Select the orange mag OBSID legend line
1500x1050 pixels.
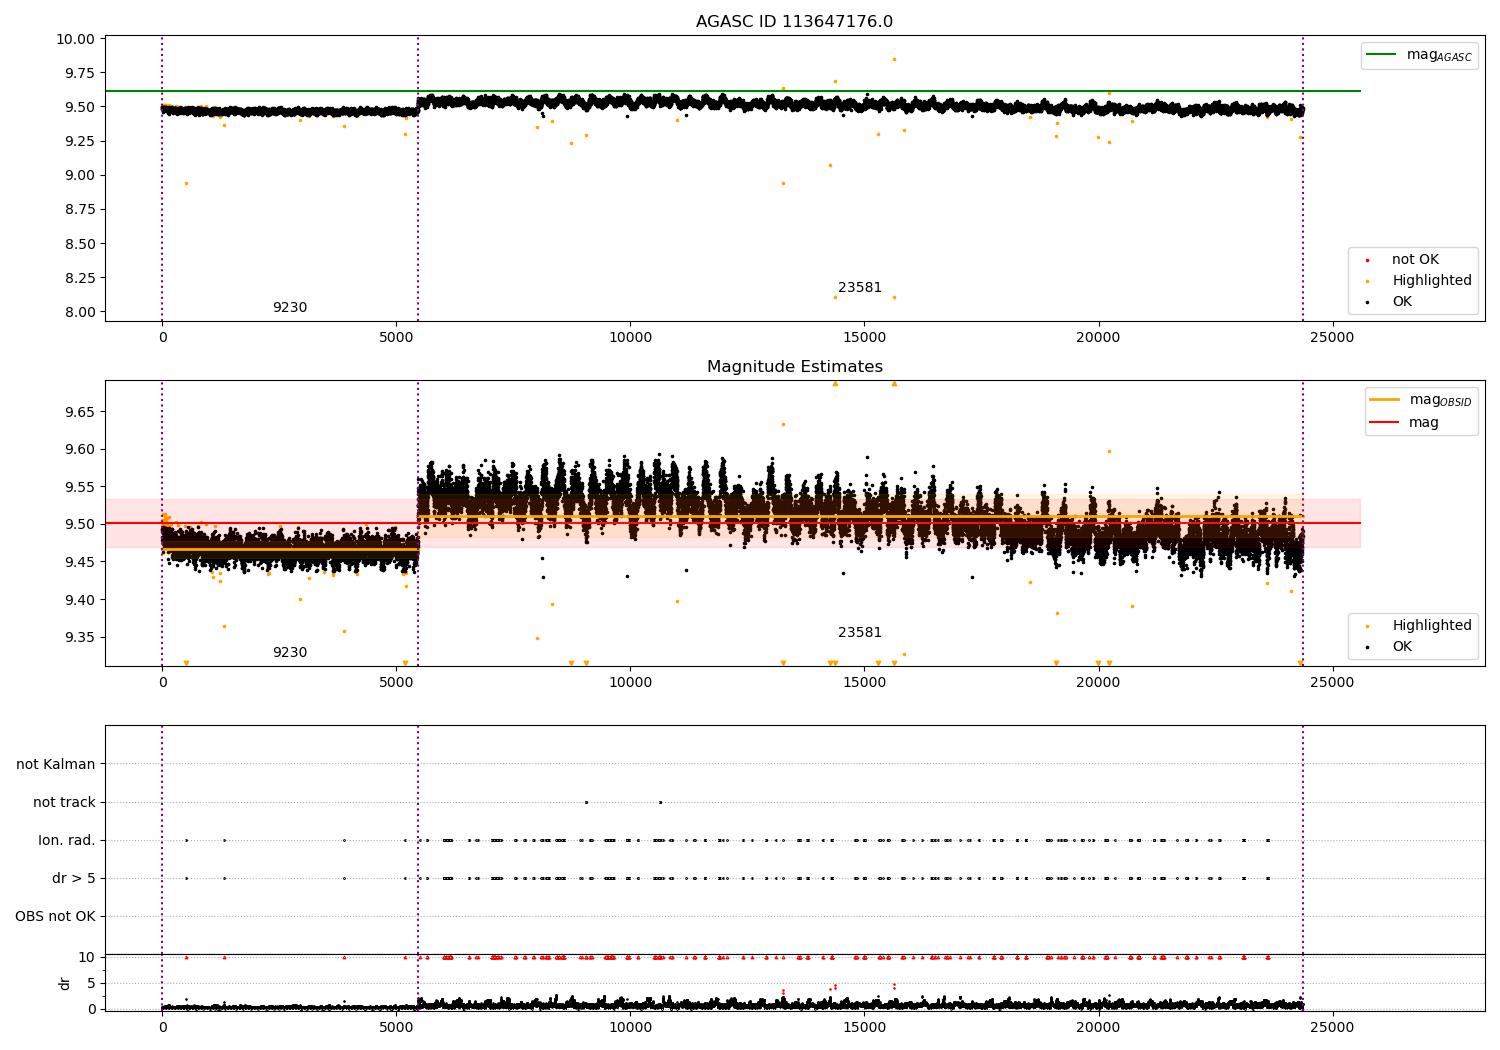pos(1385,400)
